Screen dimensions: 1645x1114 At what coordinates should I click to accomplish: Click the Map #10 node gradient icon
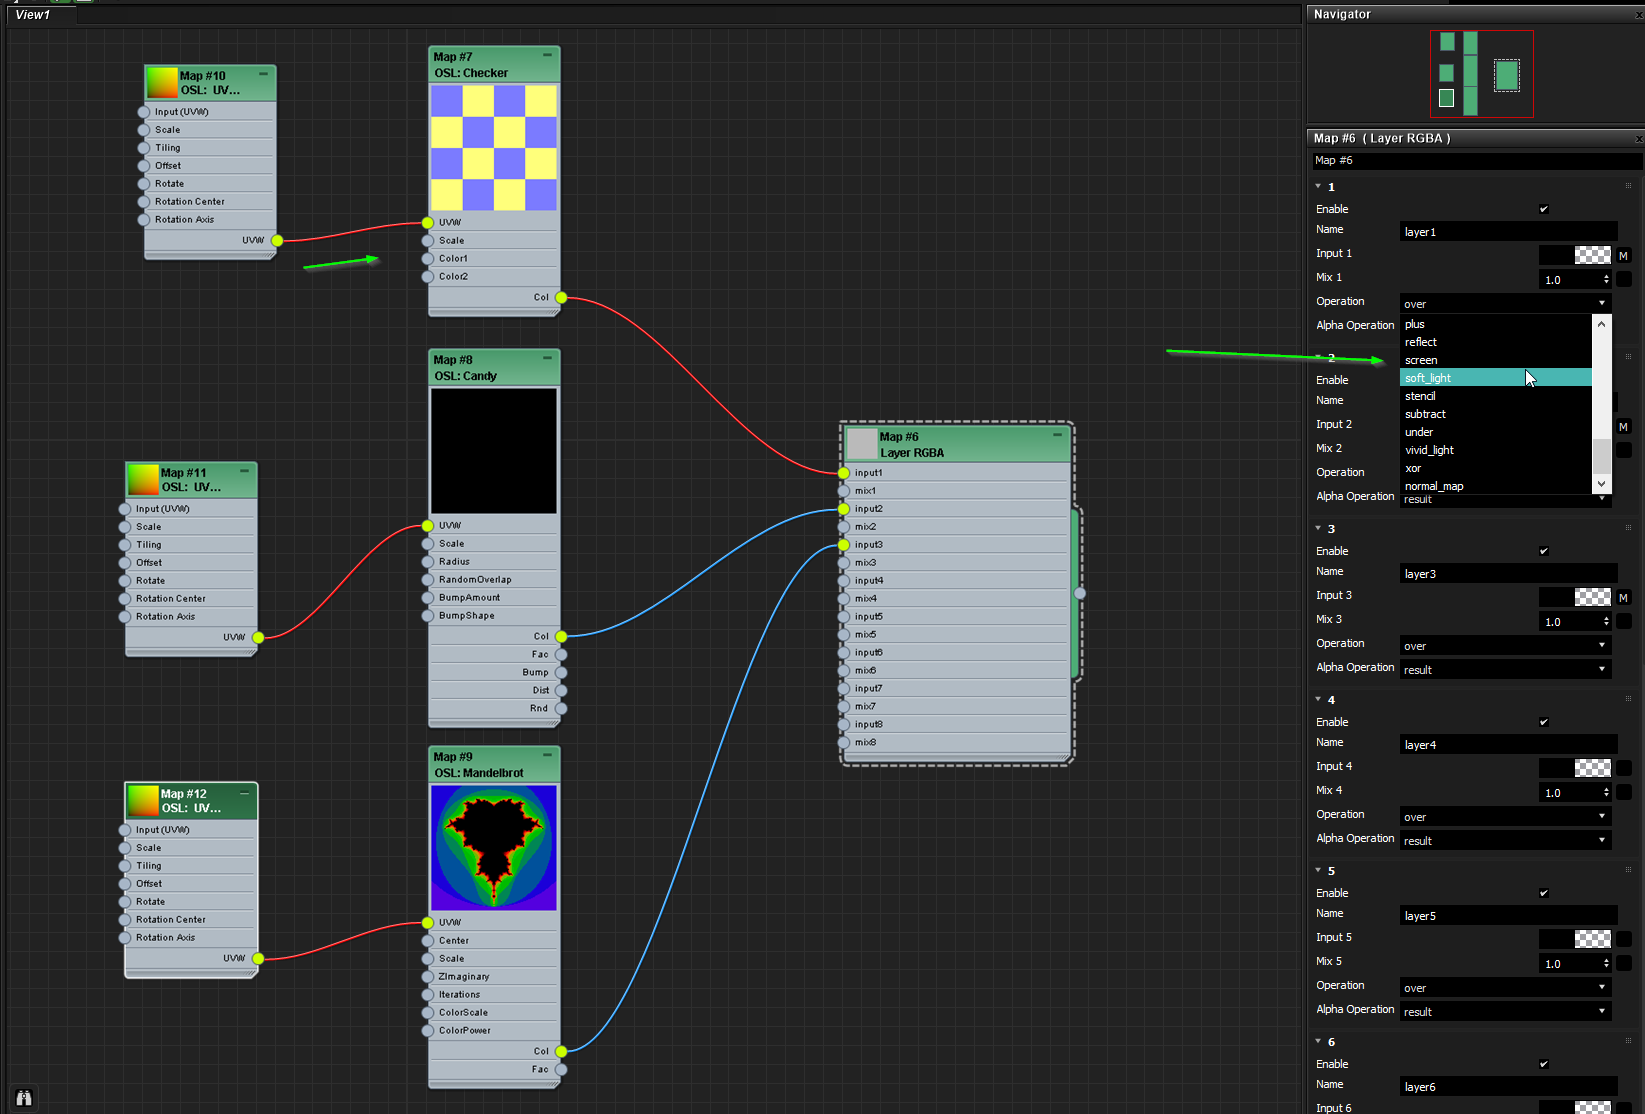click(x=162, y=82)
